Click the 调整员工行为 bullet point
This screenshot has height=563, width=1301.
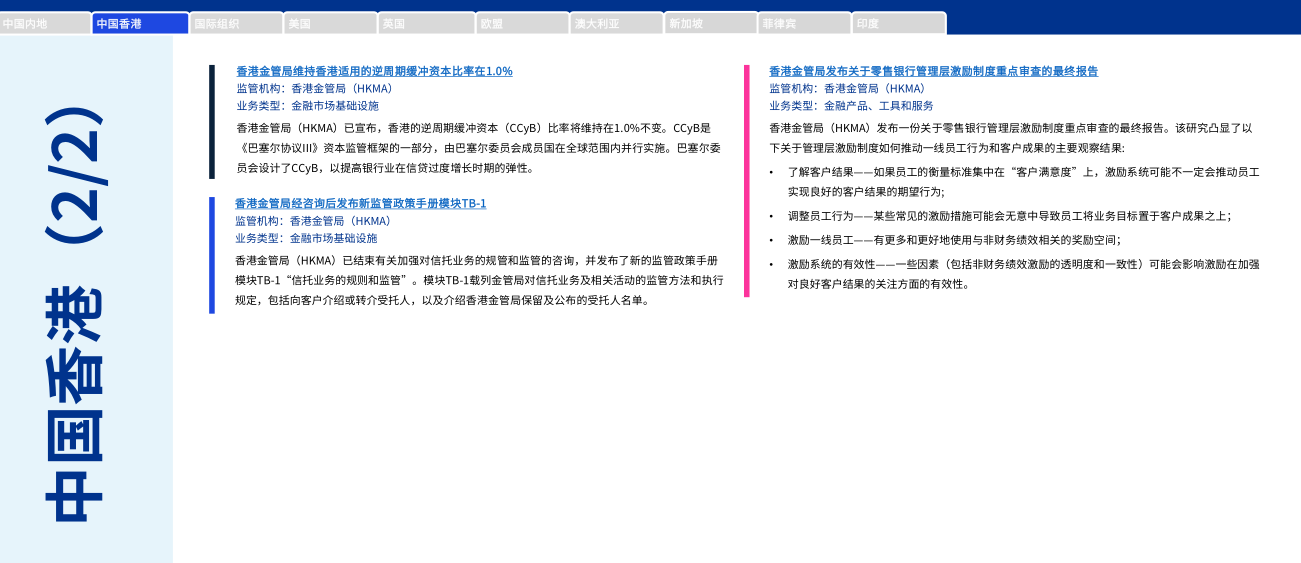1008,215
